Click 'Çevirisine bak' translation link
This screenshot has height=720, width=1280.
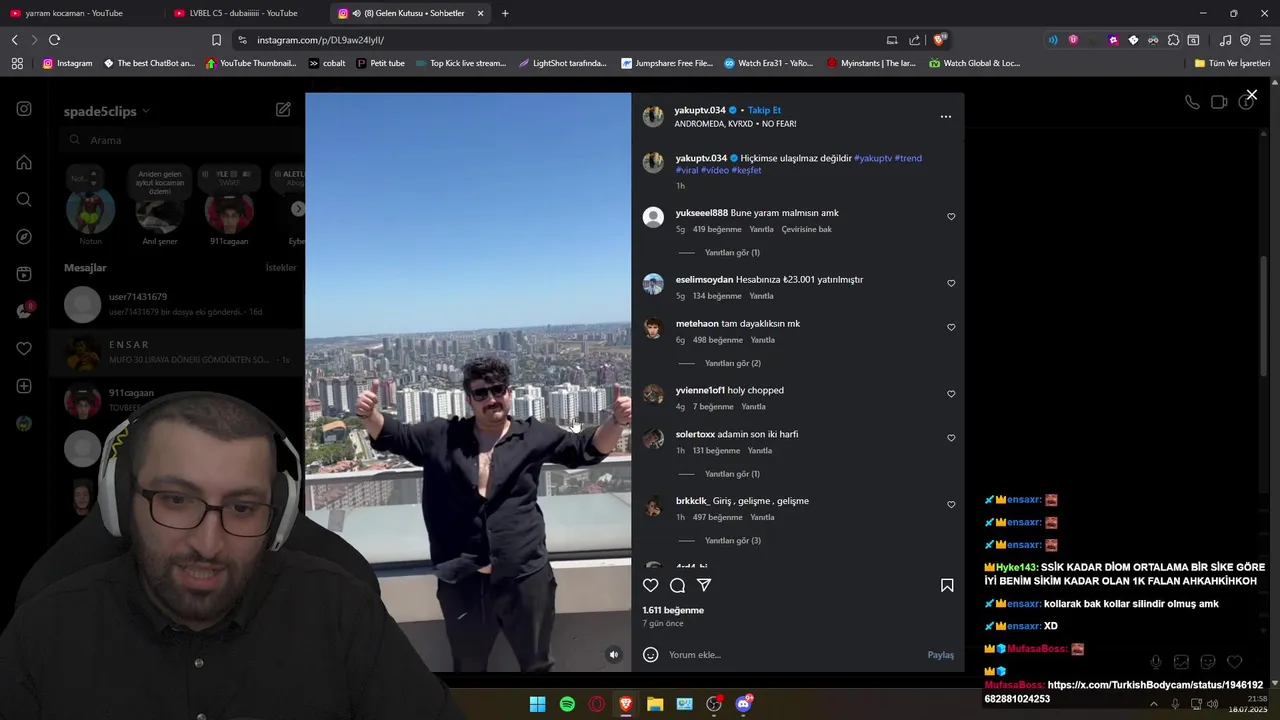[806, 229]
